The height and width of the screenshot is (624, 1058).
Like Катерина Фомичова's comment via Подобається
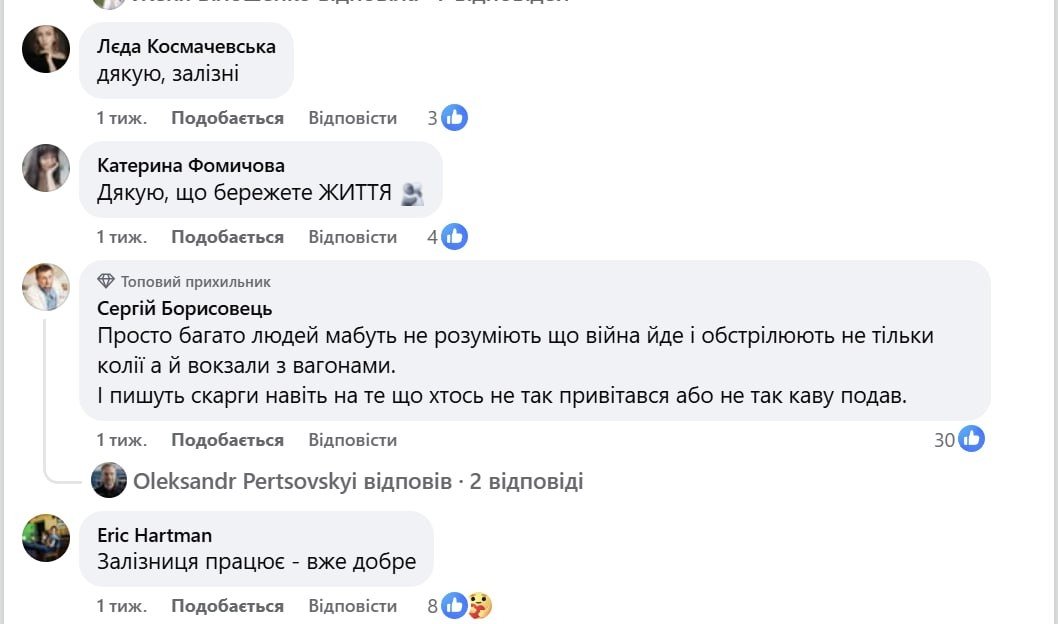227,237
